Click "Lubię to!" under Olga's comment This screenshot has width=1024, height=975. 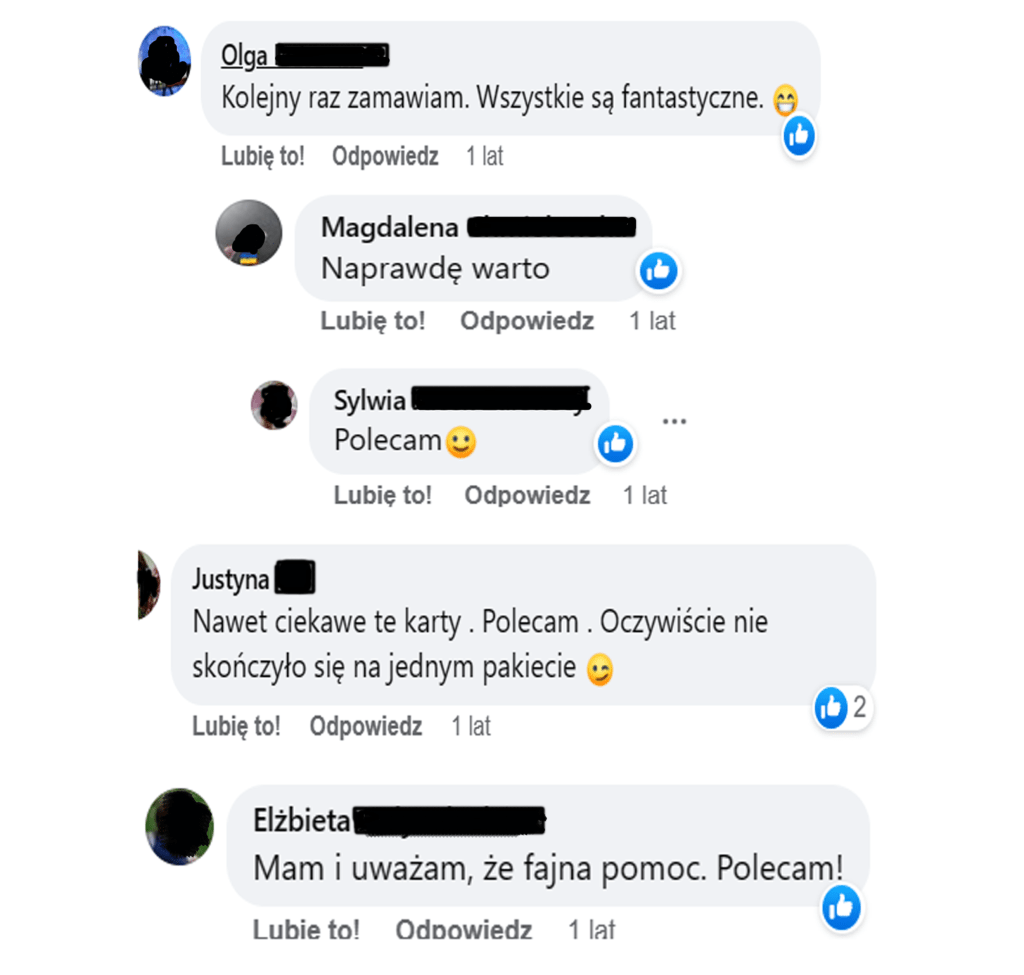[263, 157]
